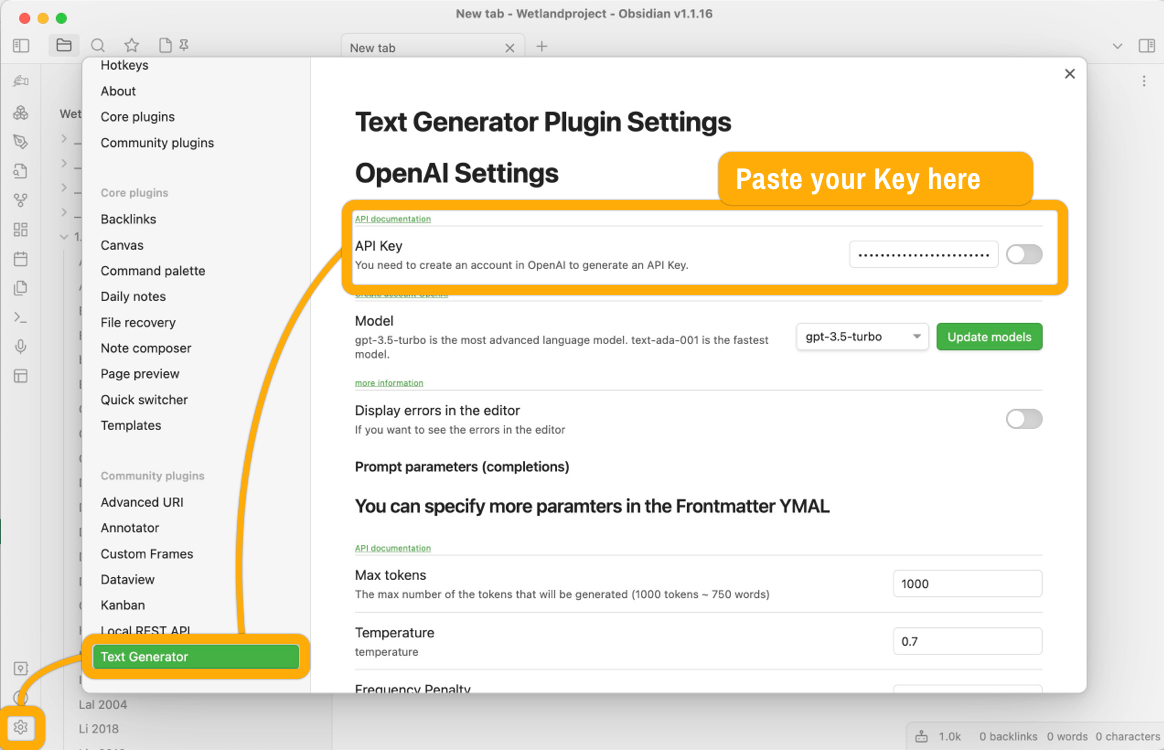Open graph view from the ribbon
Screen dimensions: 1164x750
pos(21,200)
